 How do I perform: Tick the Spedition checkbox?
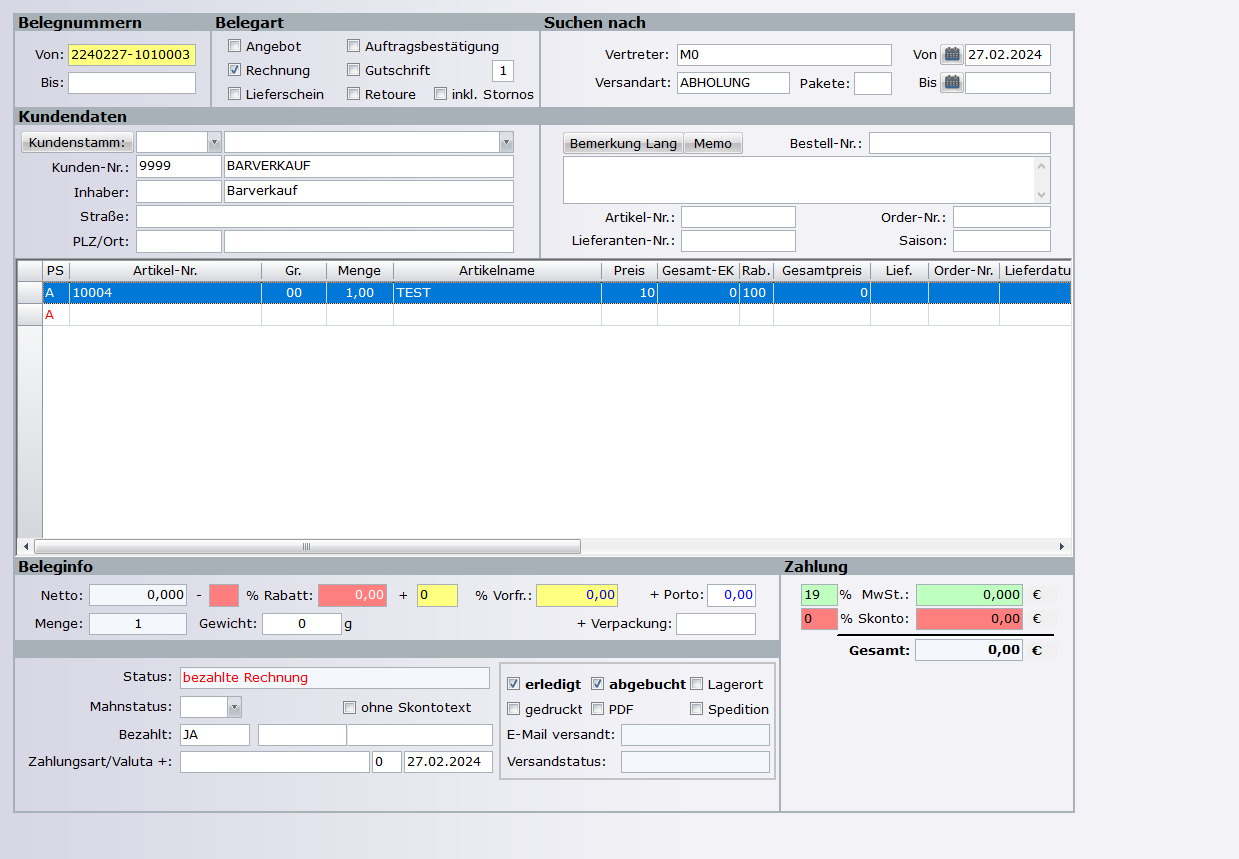pos(697,709)
